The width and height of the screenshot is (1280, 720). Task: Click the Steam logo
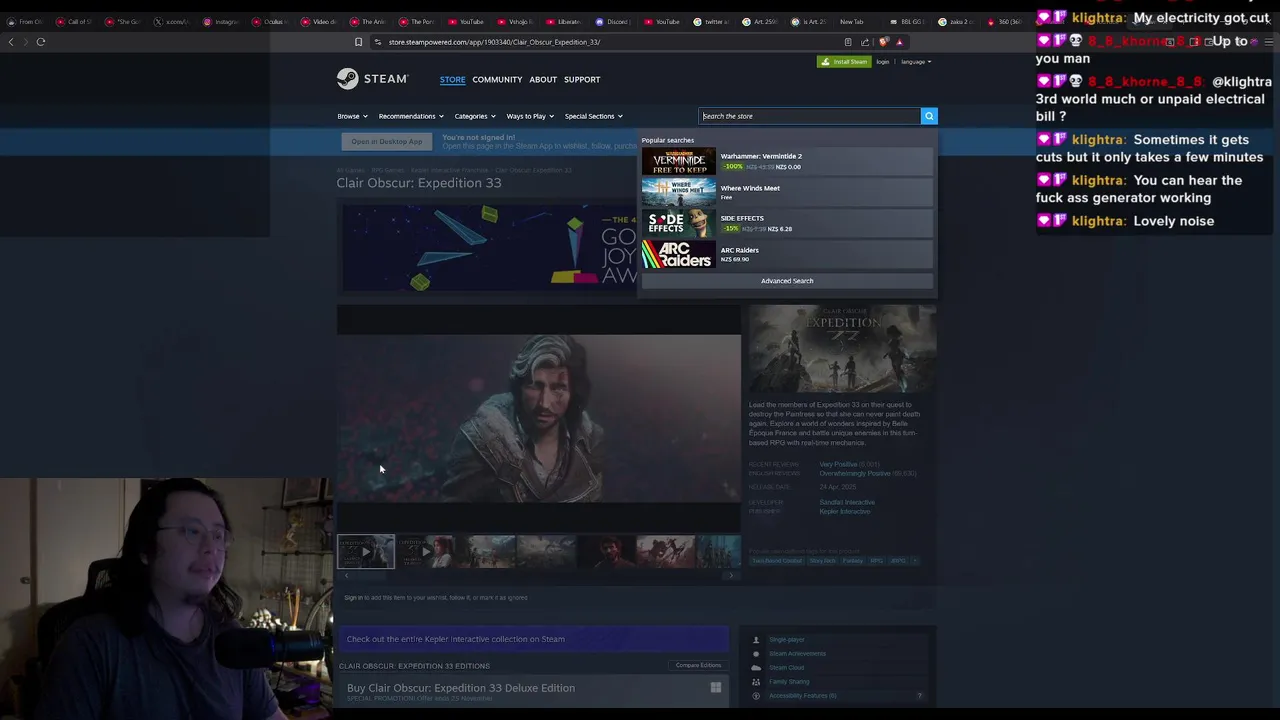coord(372,79)
